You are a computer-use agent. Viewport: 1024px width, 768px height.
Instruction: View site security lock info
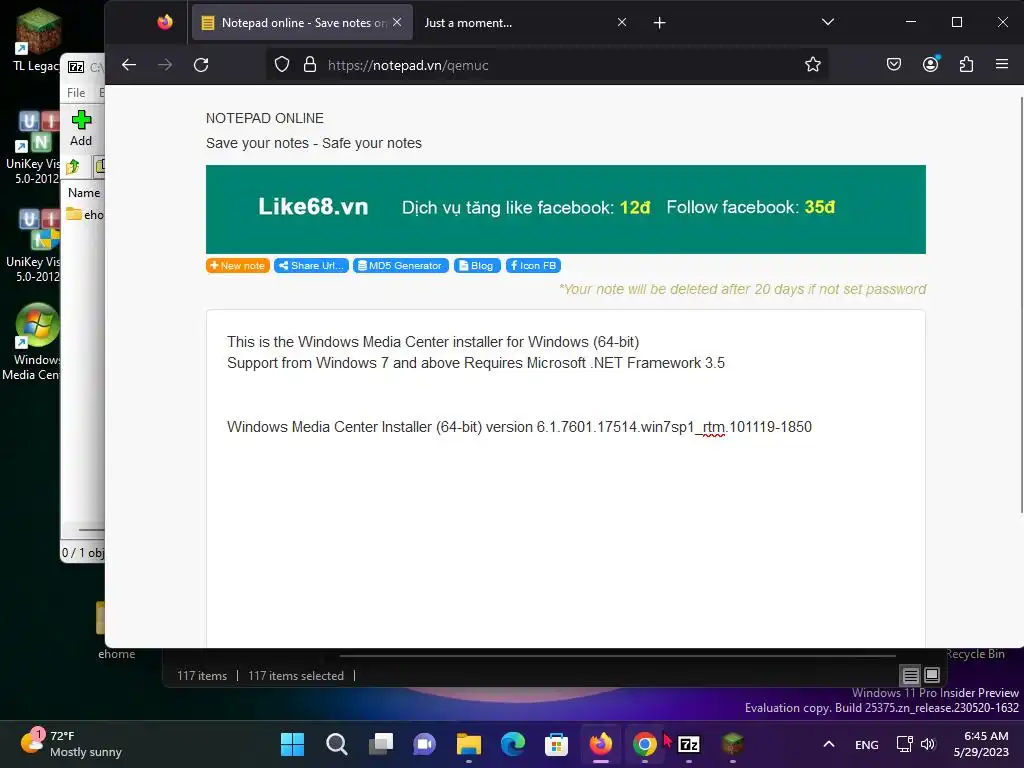(310, 65)
